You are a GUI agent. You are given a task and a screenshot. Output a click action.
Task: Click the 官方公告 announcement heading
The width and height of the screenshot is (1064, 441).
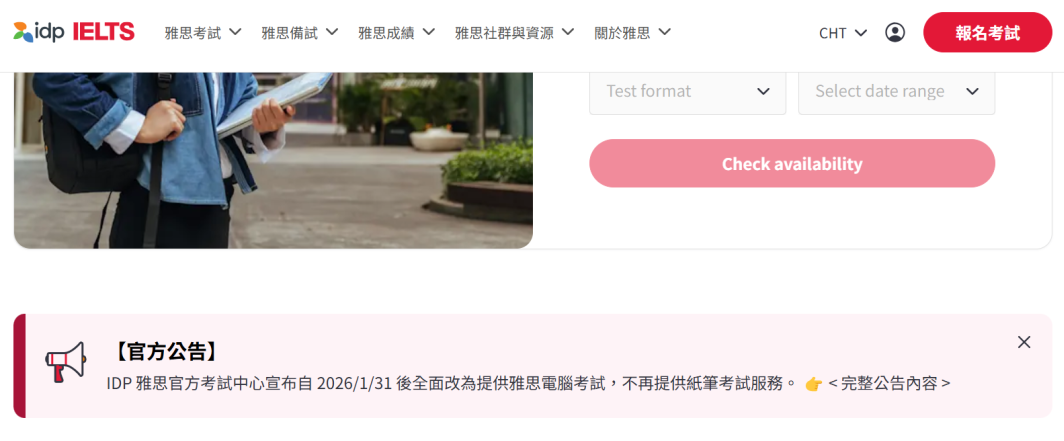point(165,351)
